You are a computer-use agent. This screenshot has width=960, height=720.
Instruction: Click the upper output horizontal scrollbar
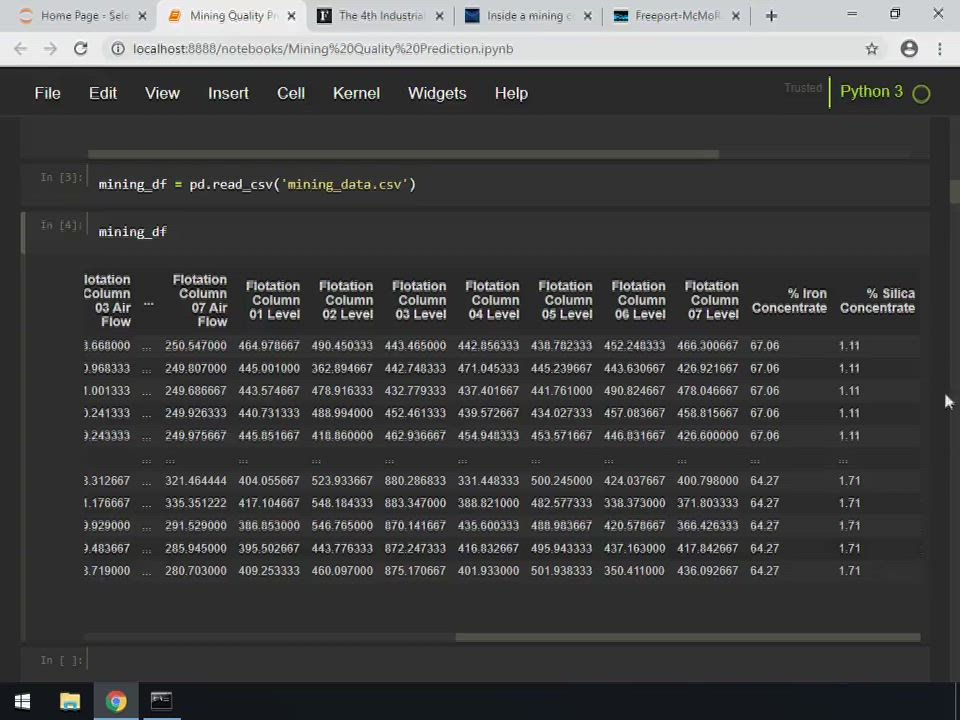403,154
